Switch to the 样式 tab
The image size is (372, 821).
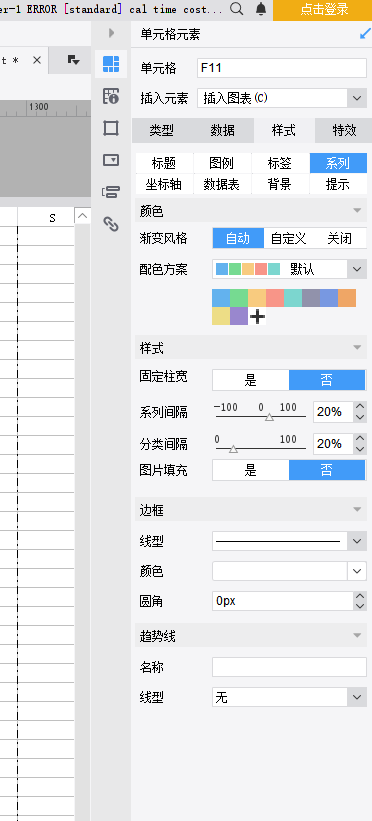pyautogui.click(x=283, y=130)
